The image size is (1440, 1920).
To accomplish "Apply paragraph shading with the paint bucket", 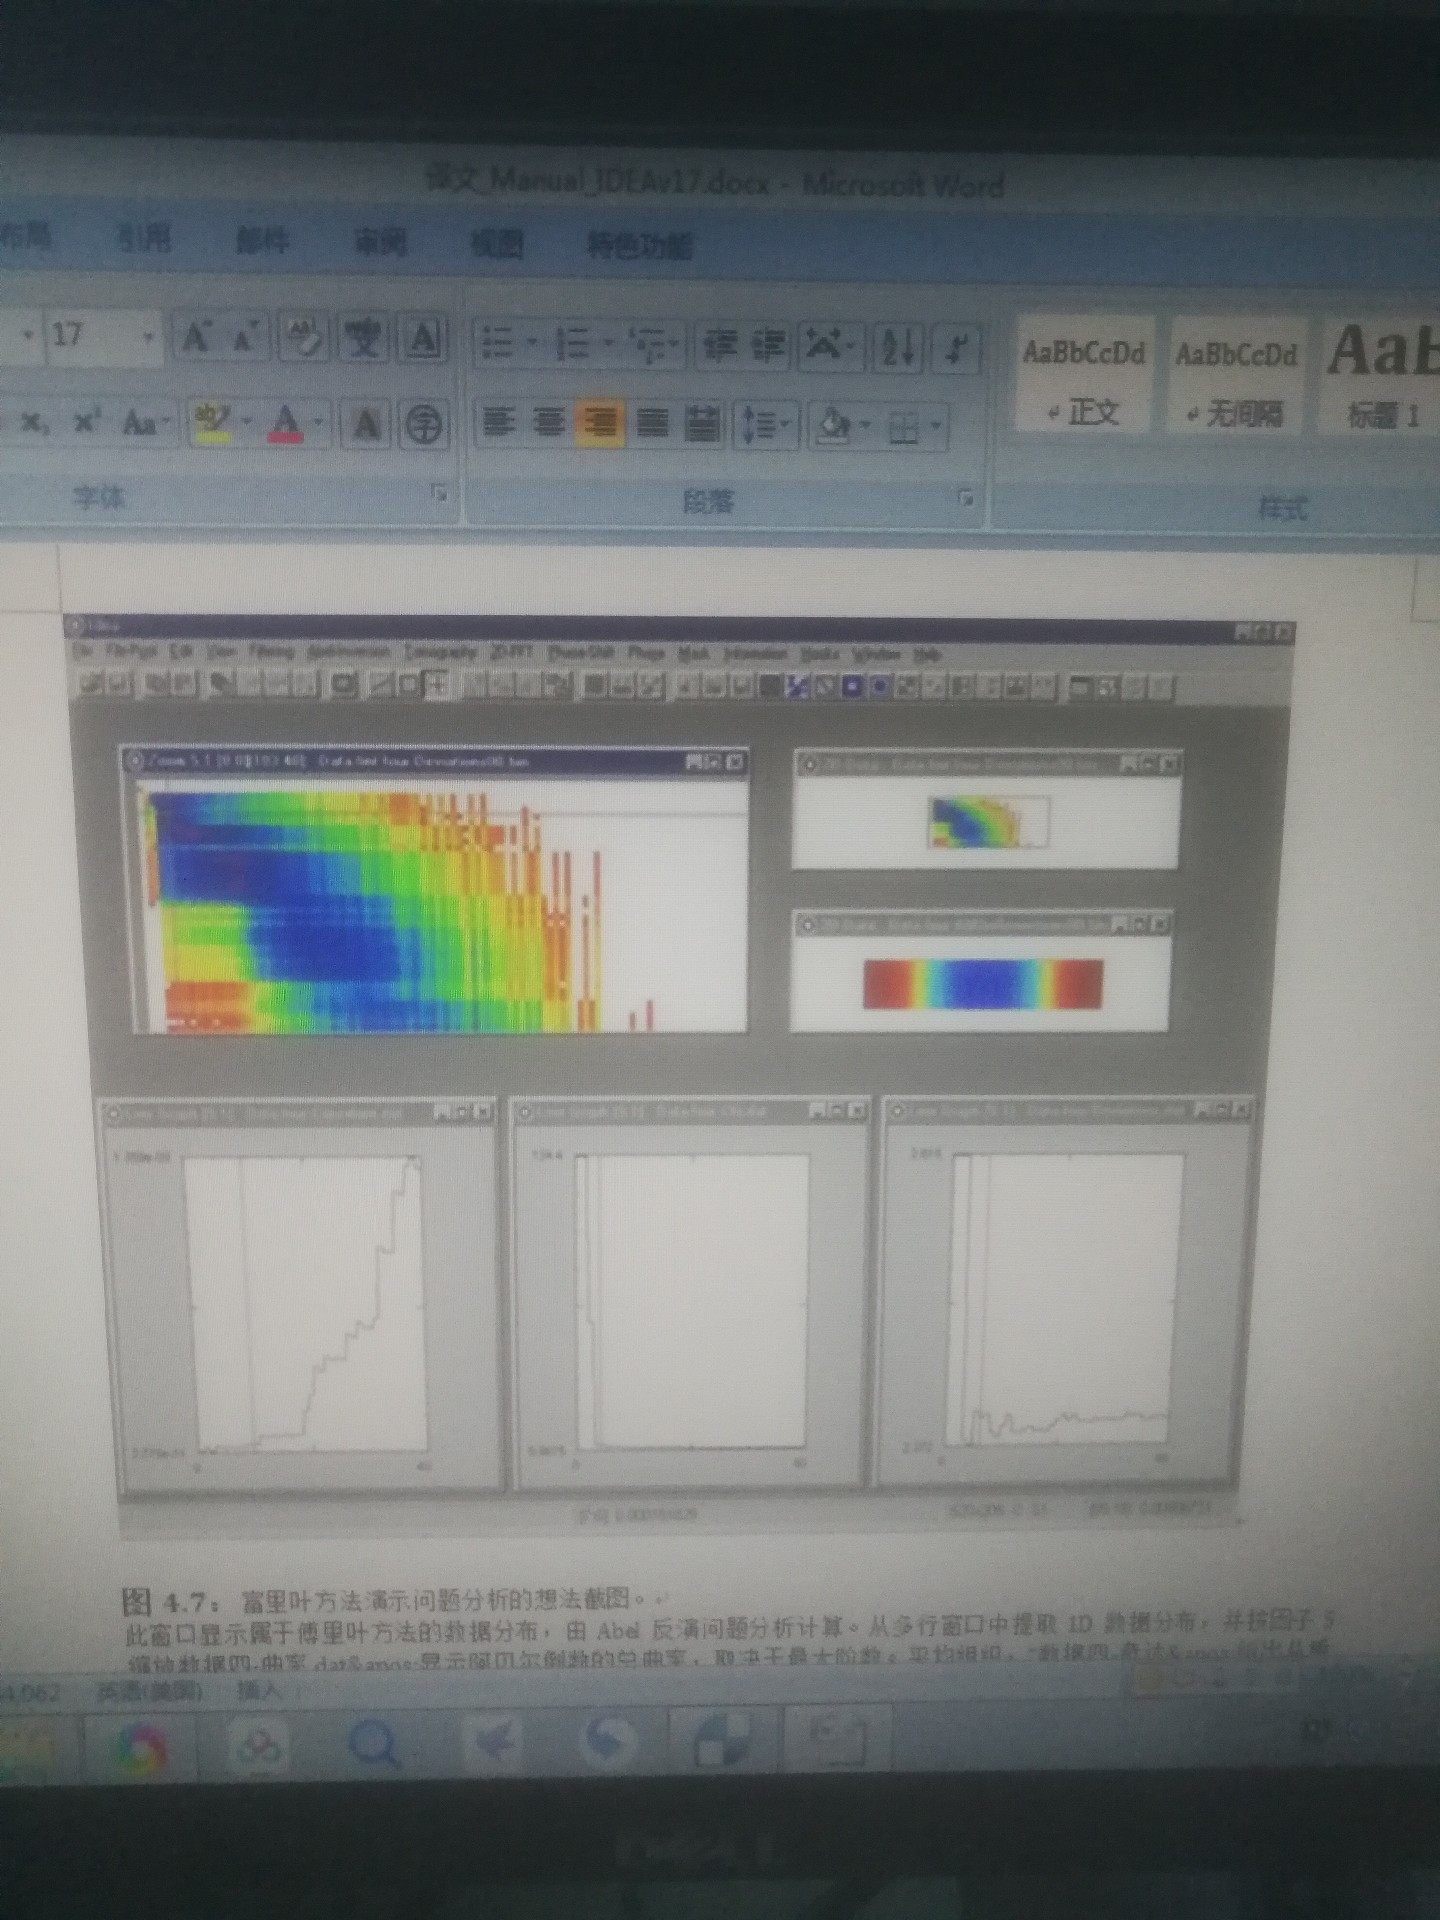I will 833,428.
